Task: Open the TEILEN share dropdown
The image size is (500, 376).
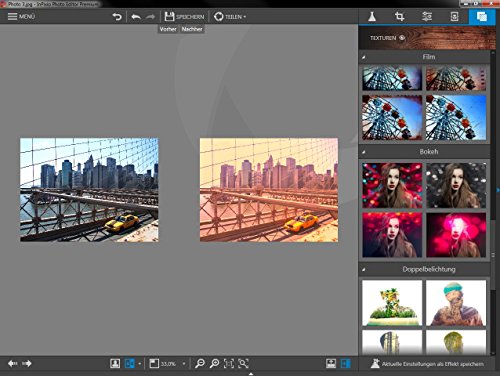Action: (x=230, y=16)
